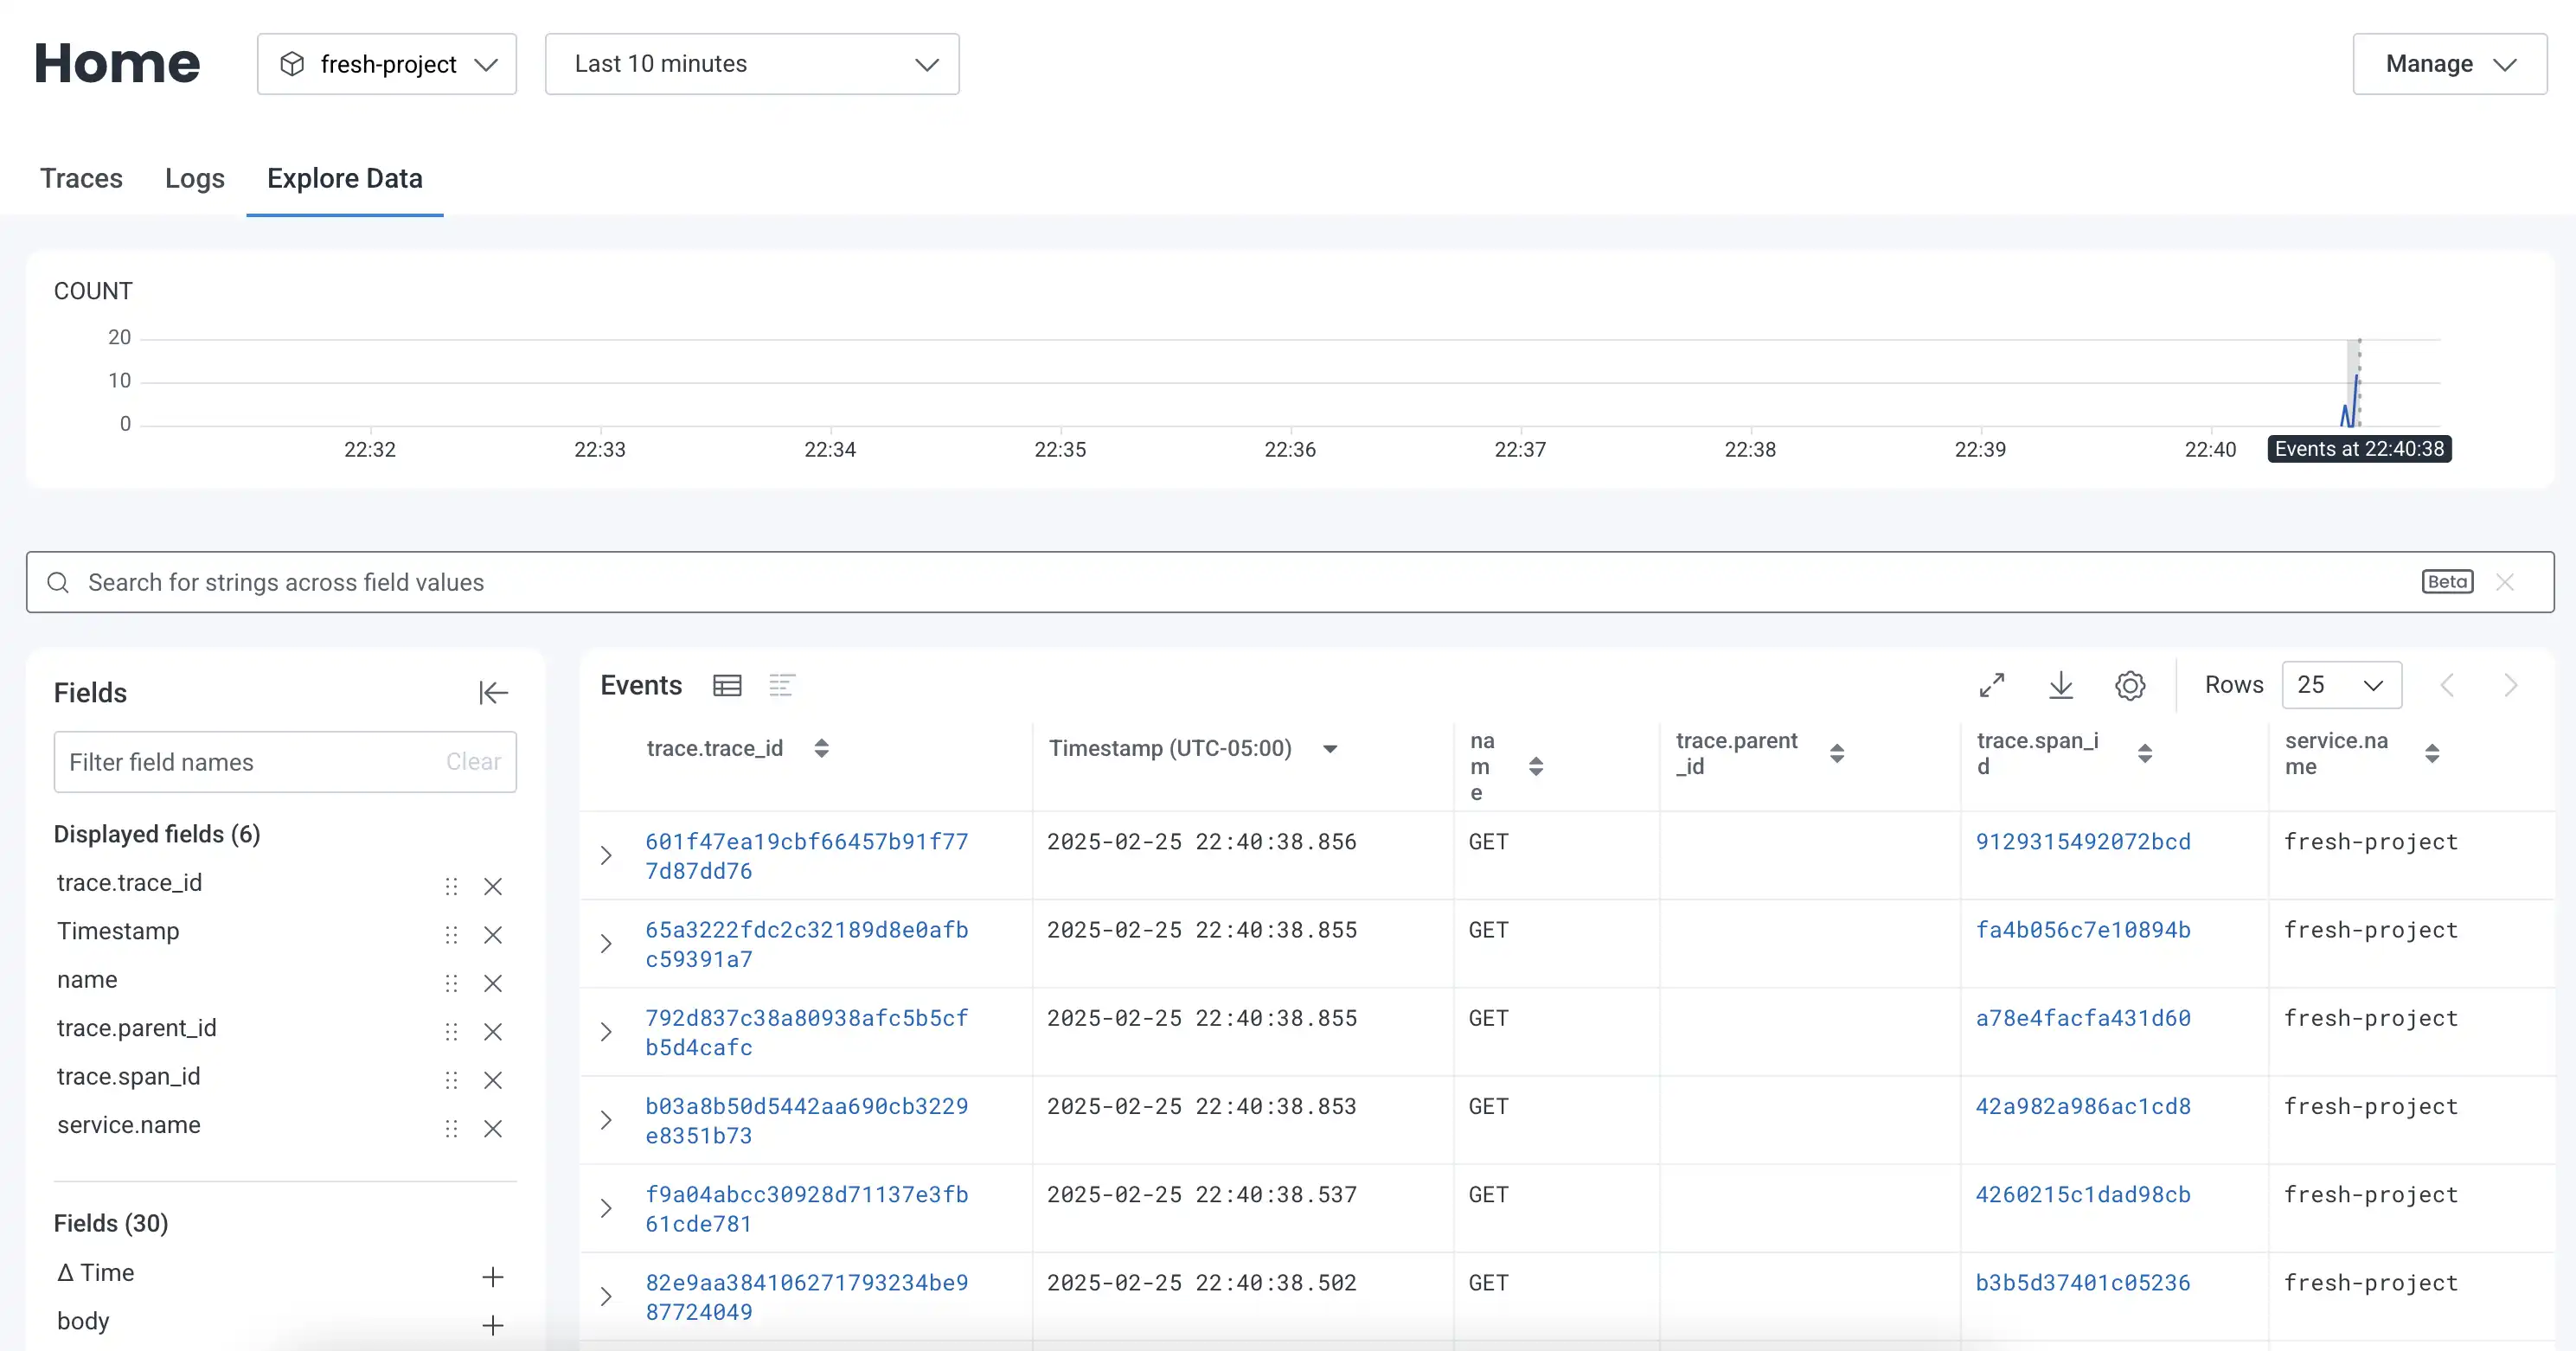Open the Rows count dropdown
The image size is (2576, 1351).
click(x=2336, y=685)
